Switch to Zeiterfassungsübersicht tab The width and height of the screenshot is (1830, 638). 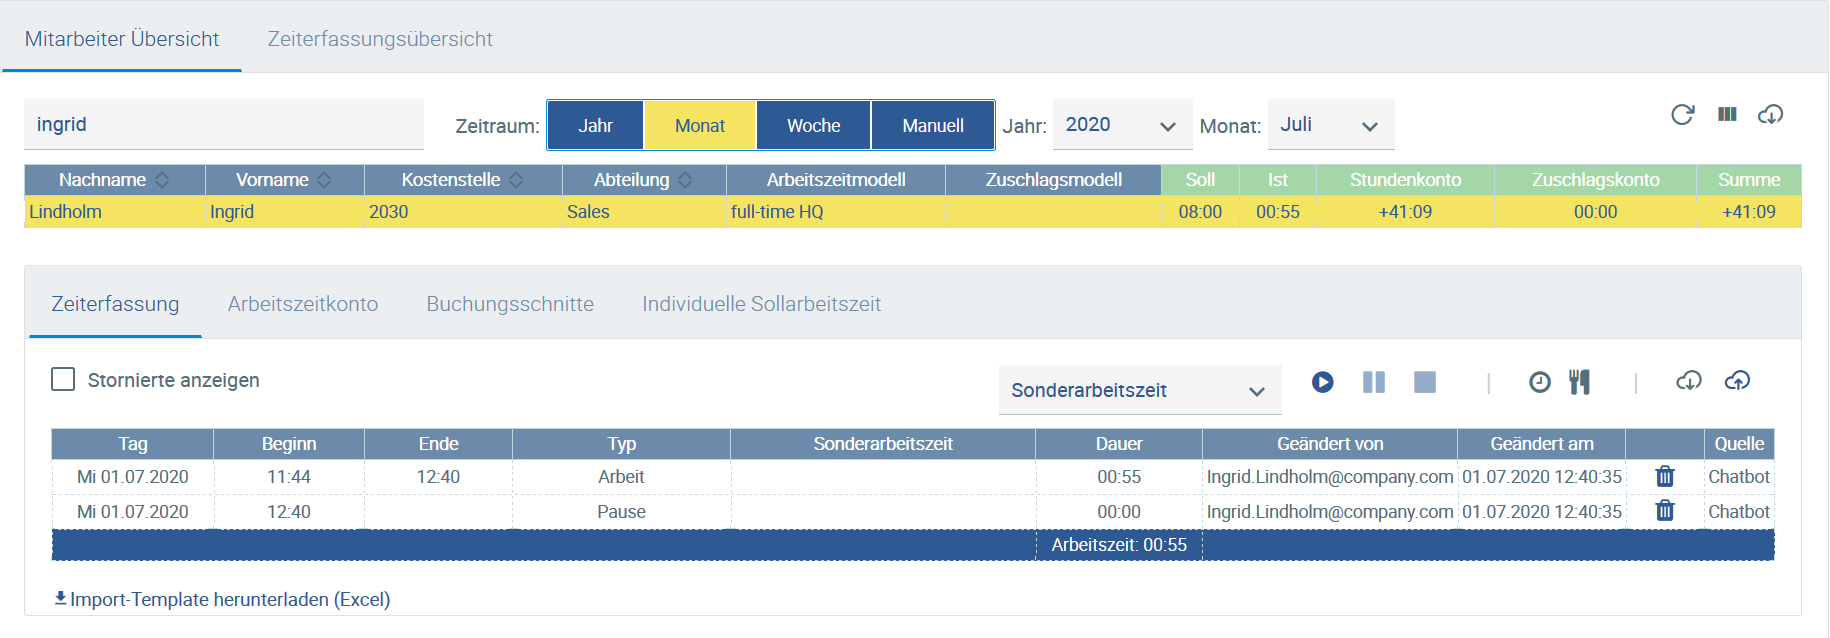click(x=380, y=39)
